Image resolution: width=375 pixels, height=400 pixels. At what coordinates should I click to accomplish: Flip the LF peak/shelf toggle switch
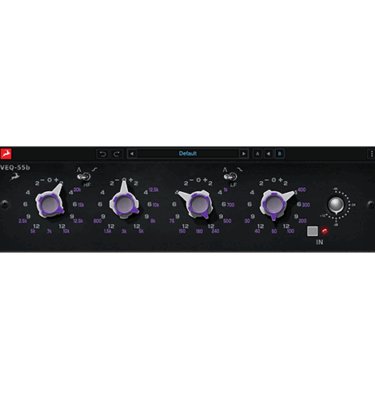click(x=231, y=176)
